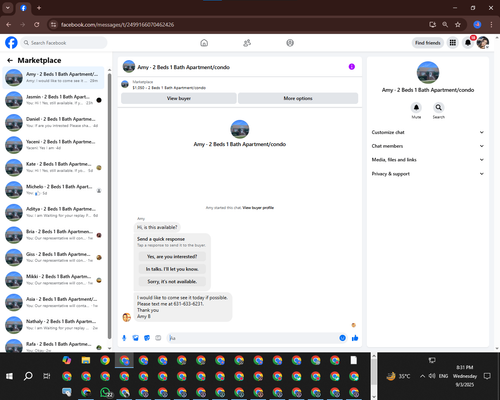Open the purple conversation info icon
Image resolution: width=500 pixels, height=400 pixels.
coord(352,67)
